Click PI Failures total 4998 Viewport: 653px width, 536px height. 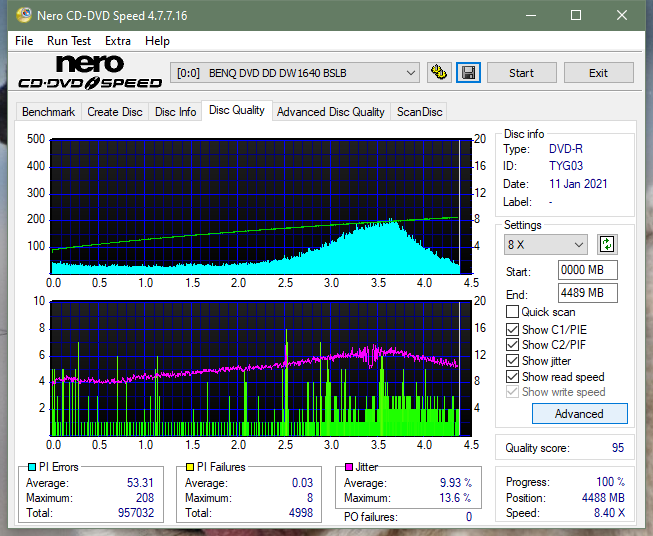click(301, 513)
